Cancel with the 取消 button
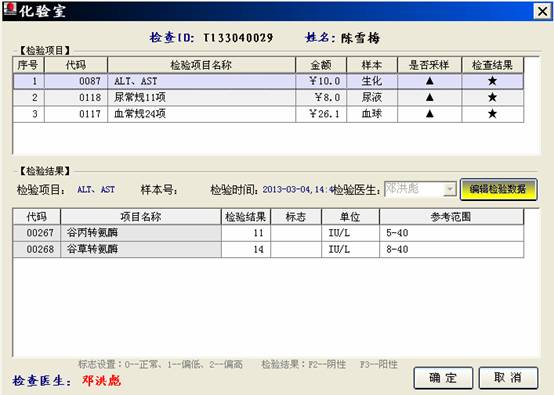The width and height of the screenshot is (554, 395). [x=508, y=378]
